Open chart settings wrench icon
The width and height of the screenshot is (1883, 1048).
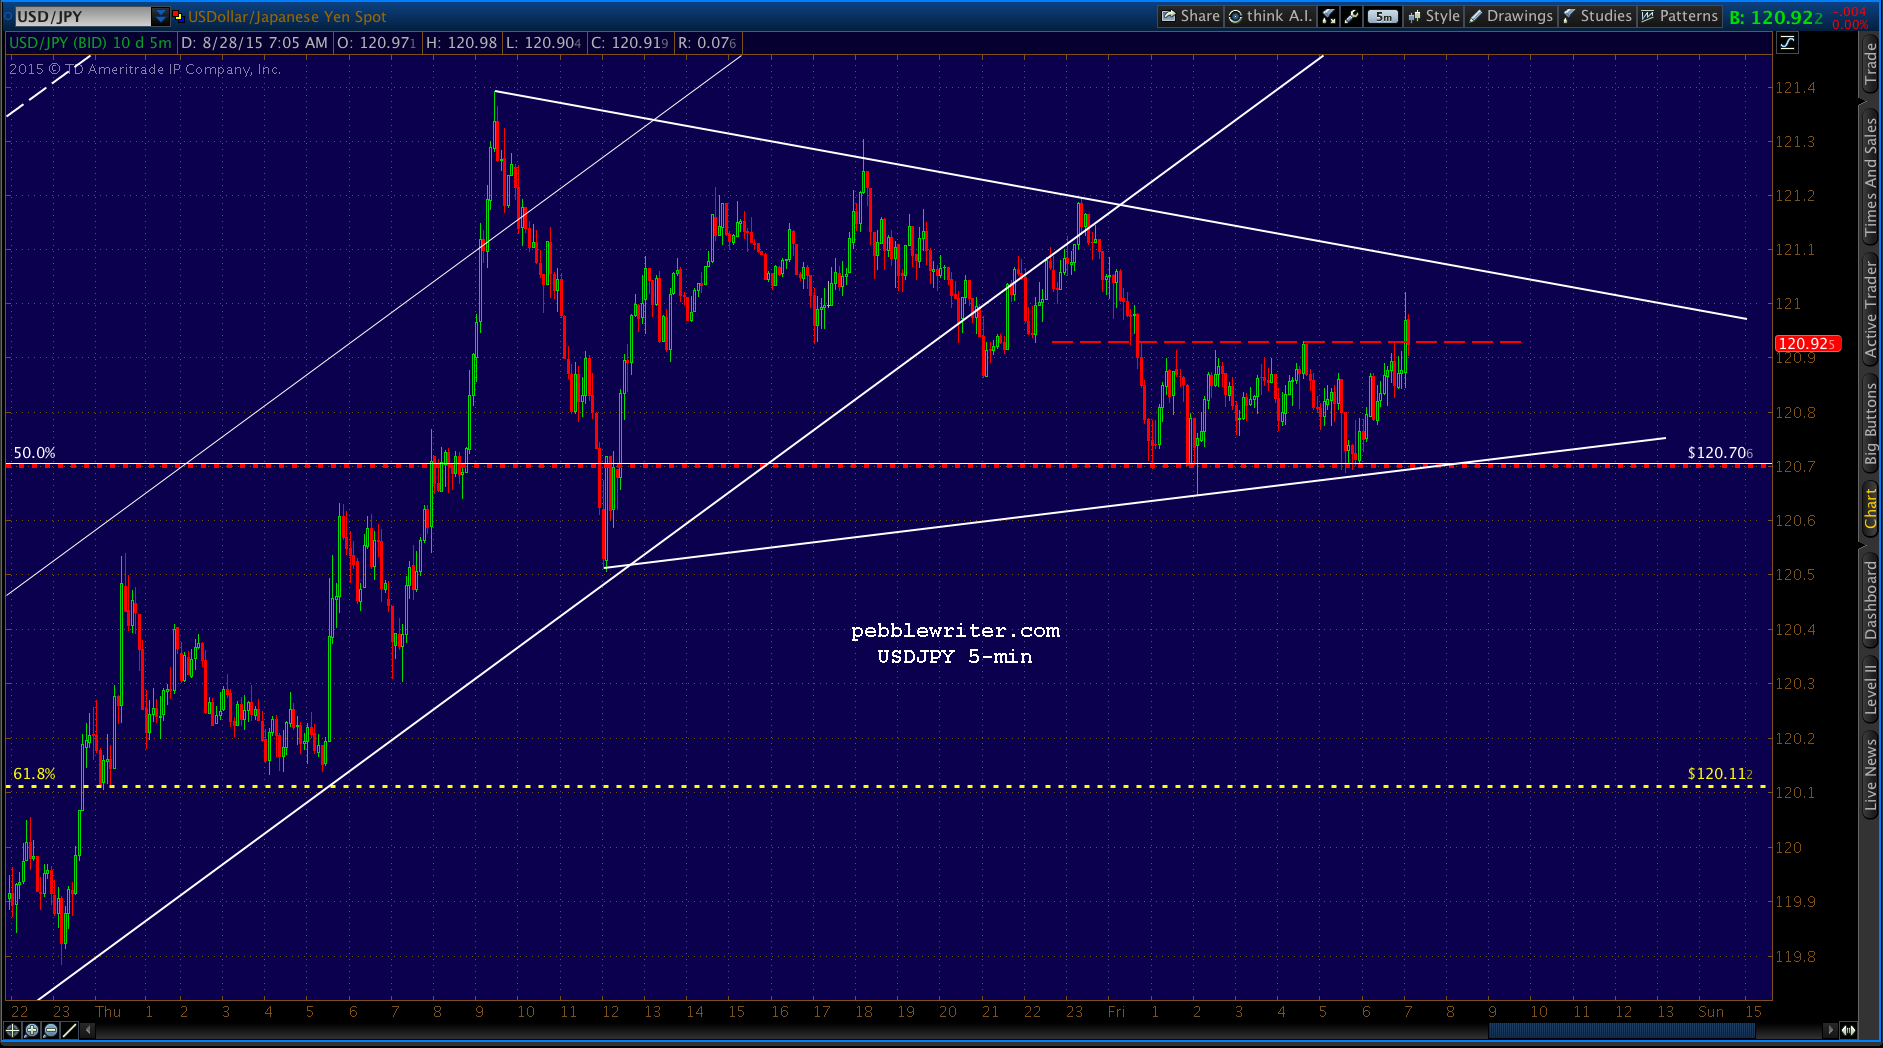(1352, 16)
